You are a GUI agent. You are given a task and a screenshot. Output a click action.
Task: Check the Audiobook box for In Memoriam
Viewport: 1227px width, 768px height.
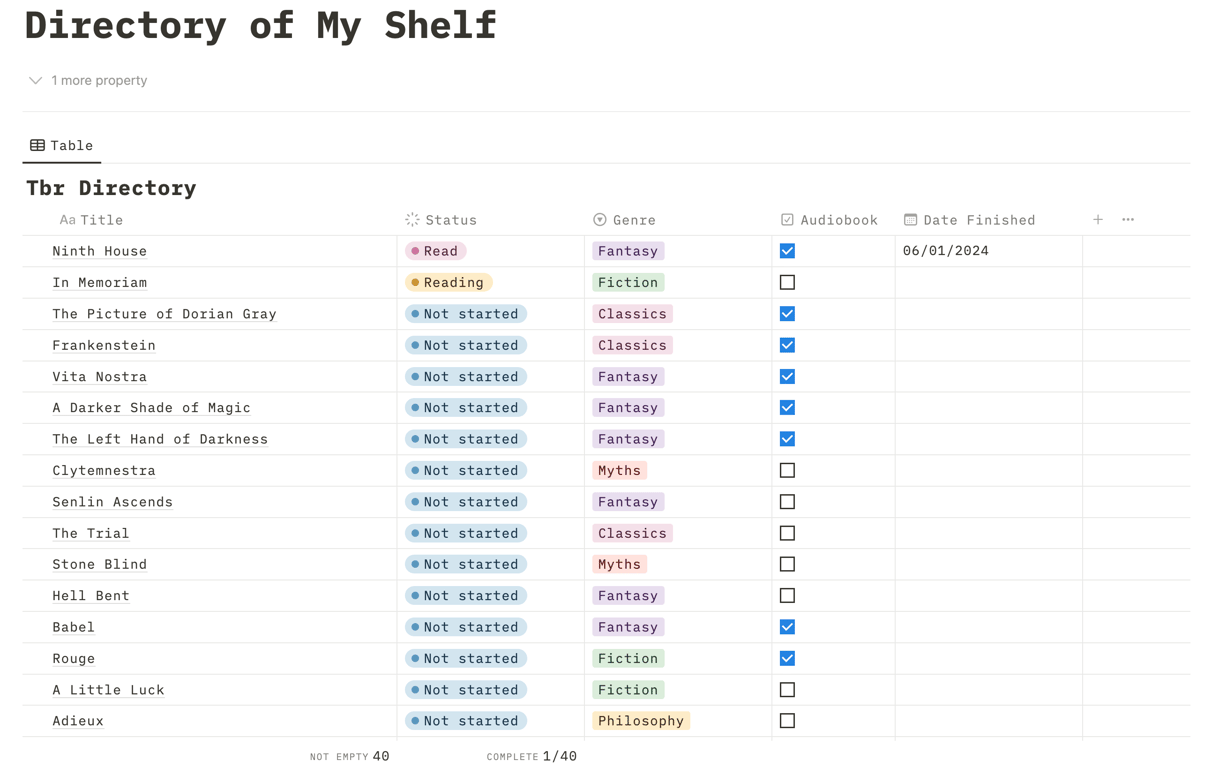tap(787, 283)
